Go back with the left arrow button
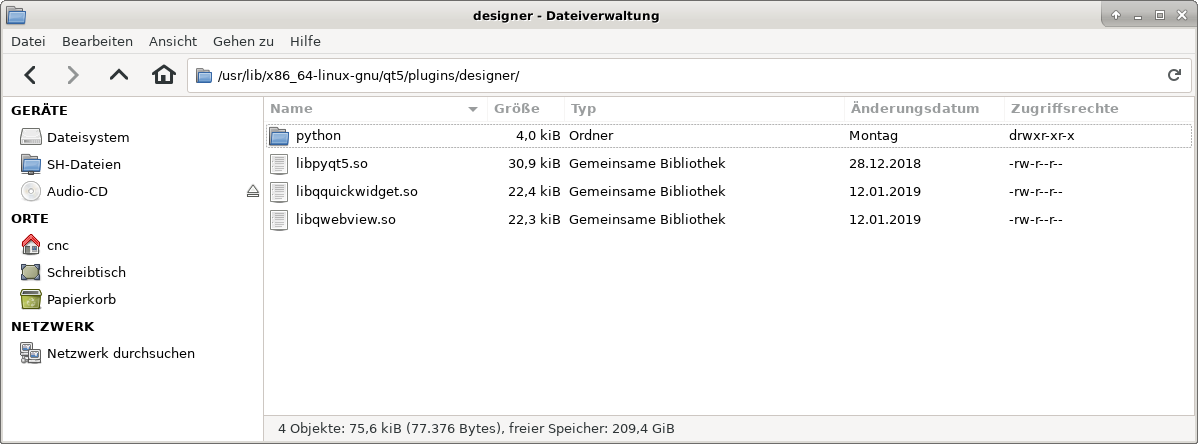 (x=30, y=74)
